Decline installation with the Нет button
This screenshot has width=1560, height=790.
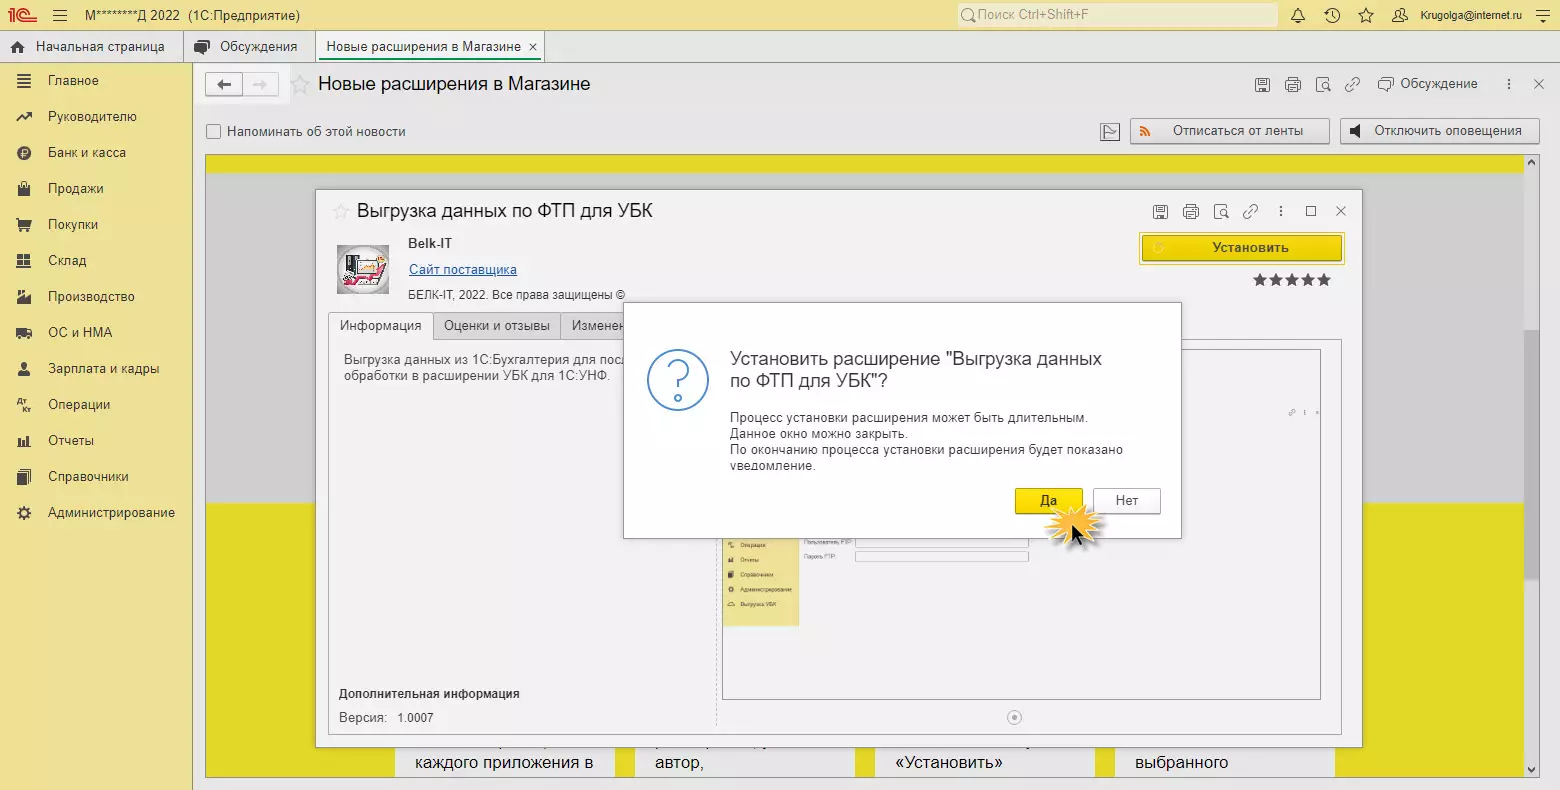pos(1127,501)
